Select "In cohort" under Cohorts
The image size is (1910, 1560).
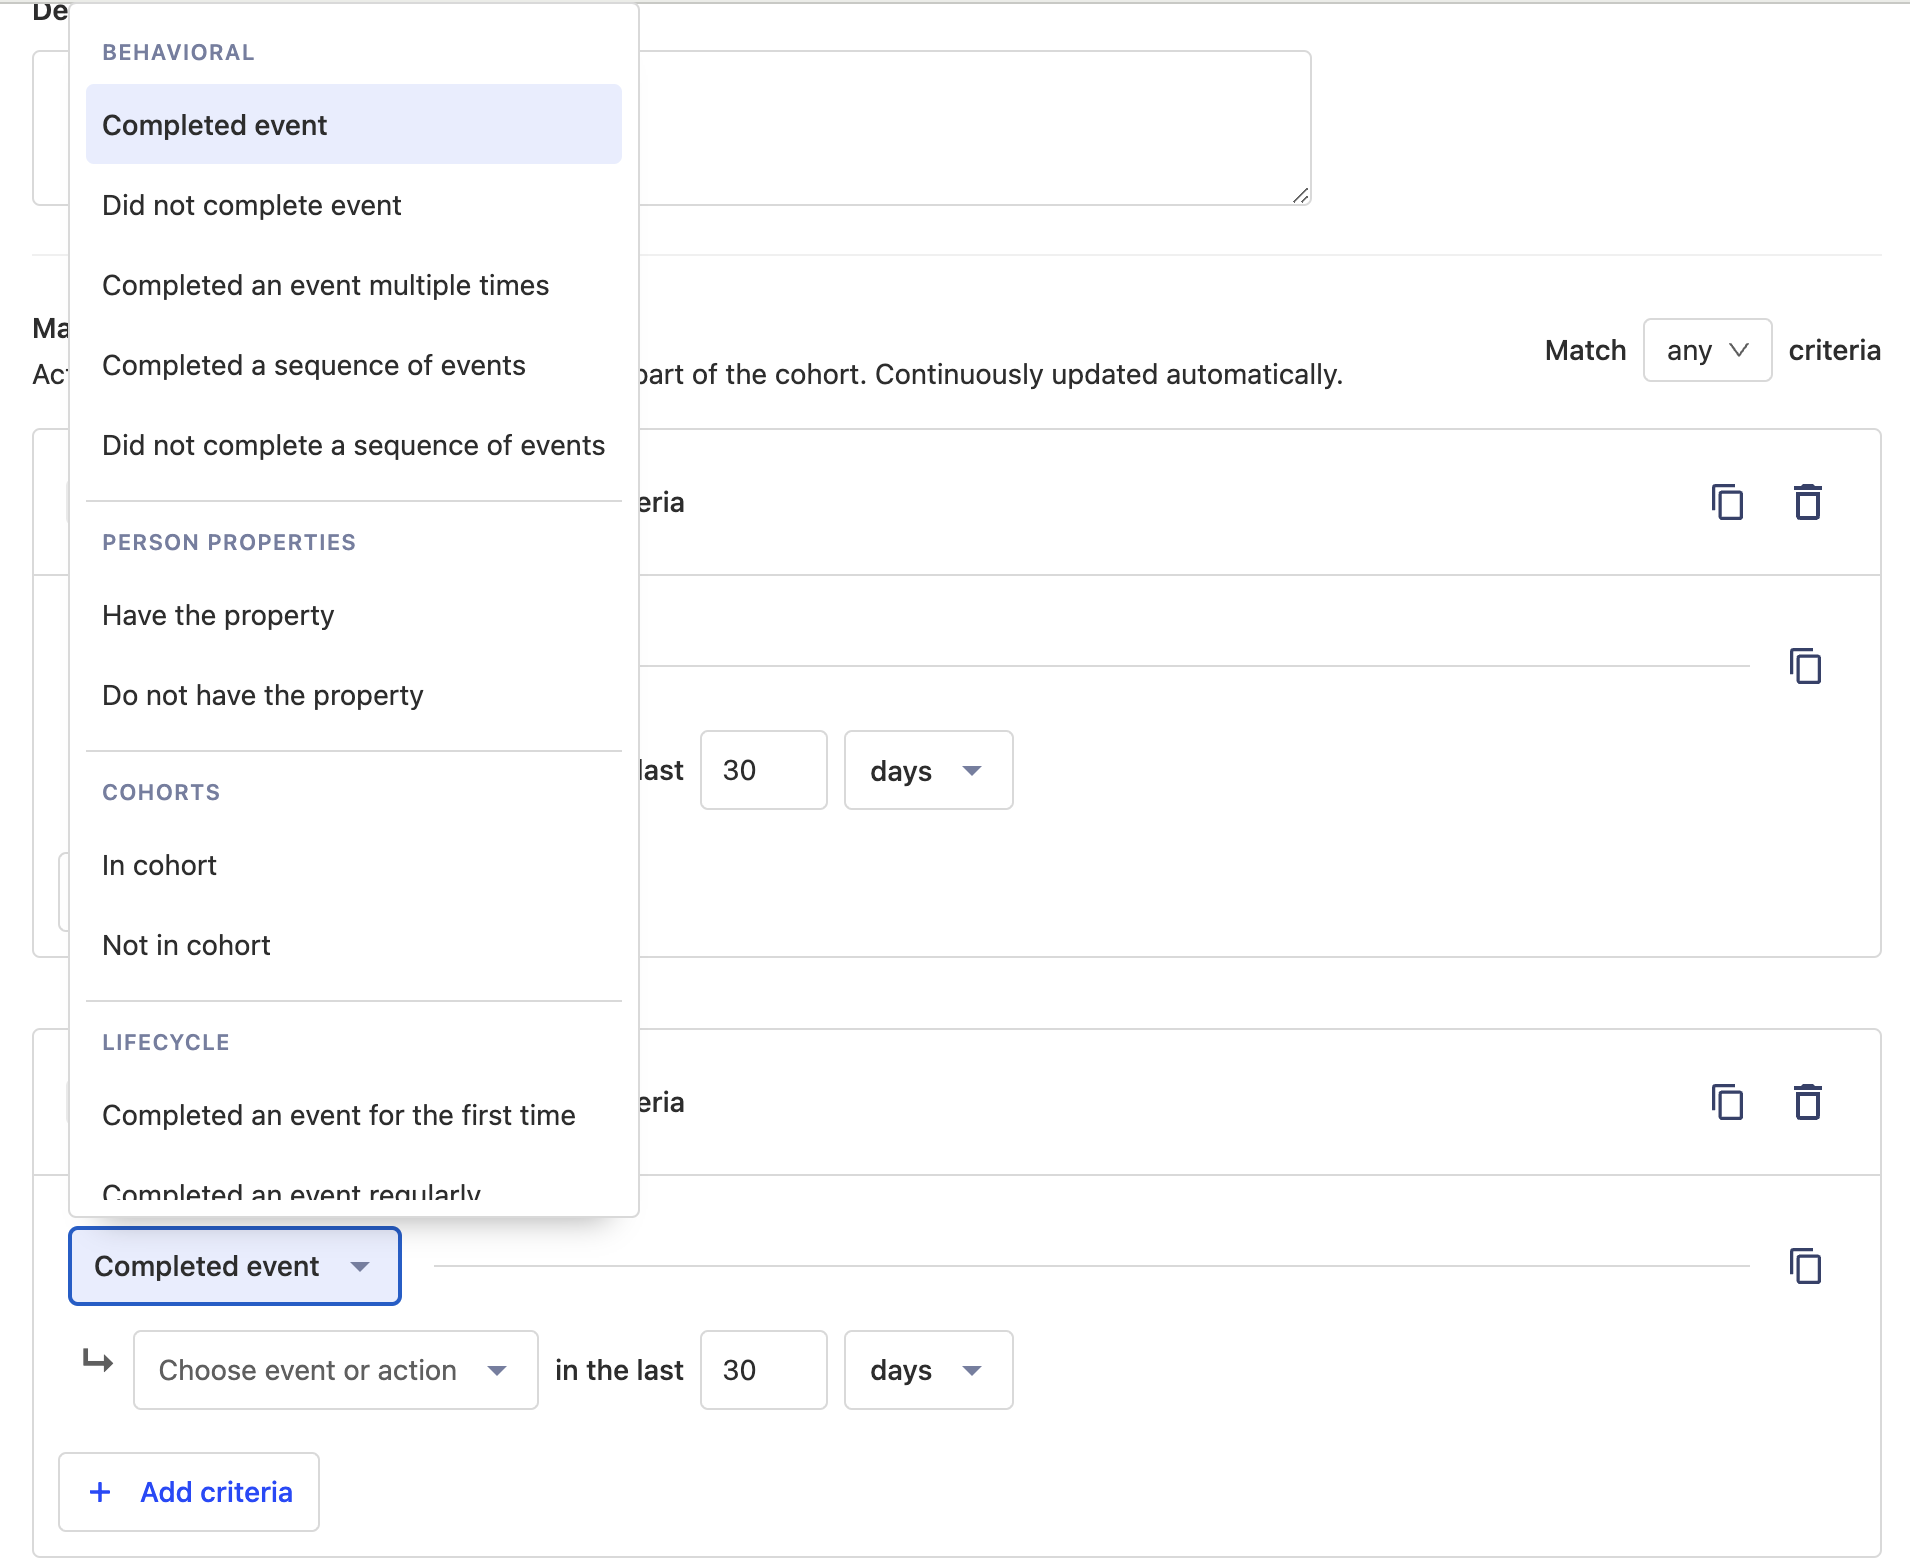pyautogui.click(x=159, y=865)
